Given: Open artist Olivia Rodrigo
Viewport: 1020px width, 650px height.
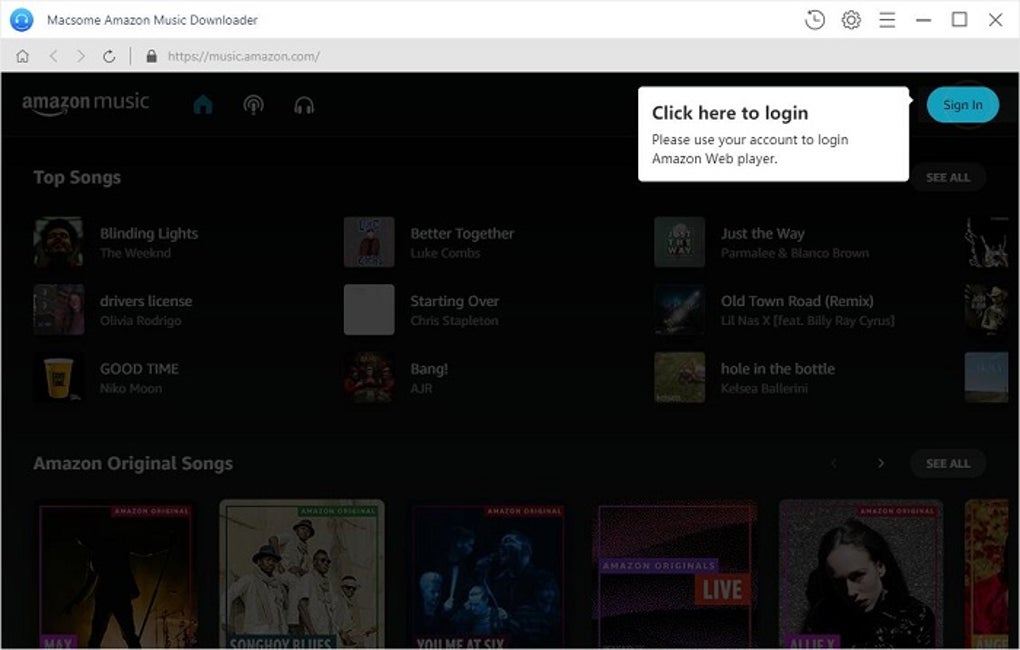Looking at the screenshot, I should 141,321.
